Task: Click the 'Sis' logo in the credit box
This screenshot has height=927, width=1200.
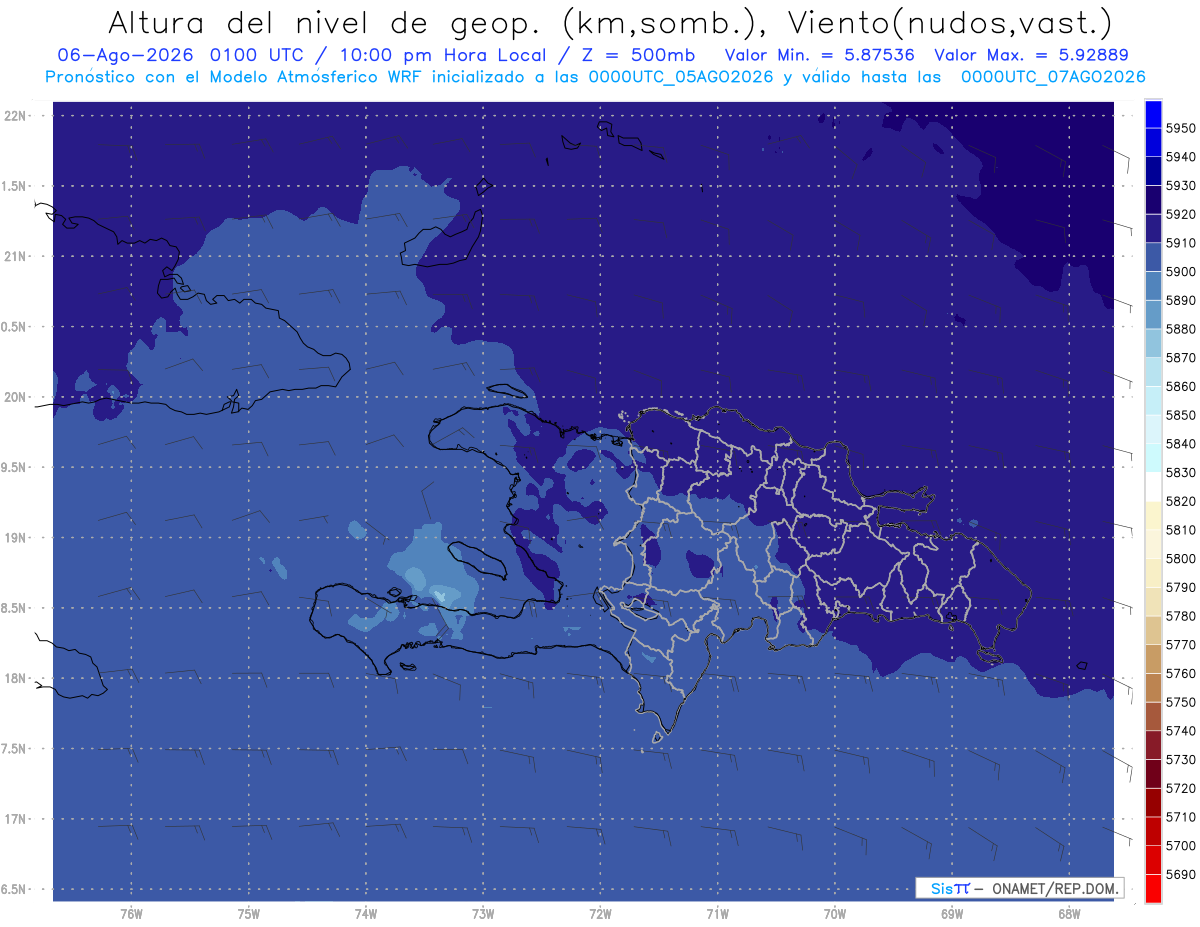Action: pos(943,888)
